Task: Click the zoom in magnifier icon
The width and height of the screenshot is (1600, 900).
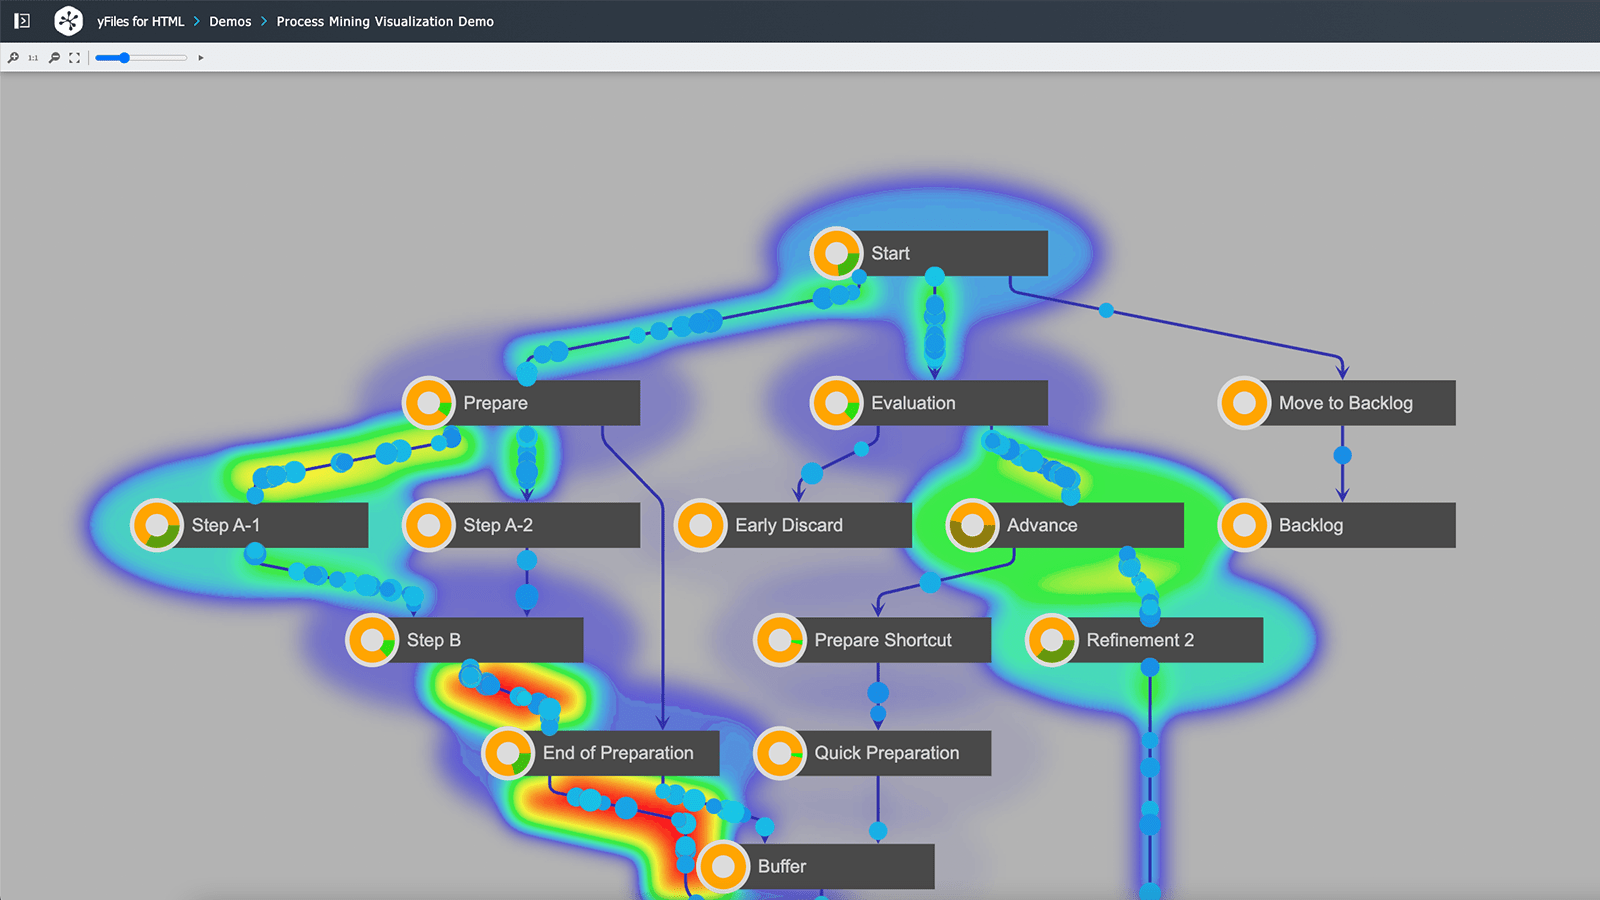Action: [13, 58]
